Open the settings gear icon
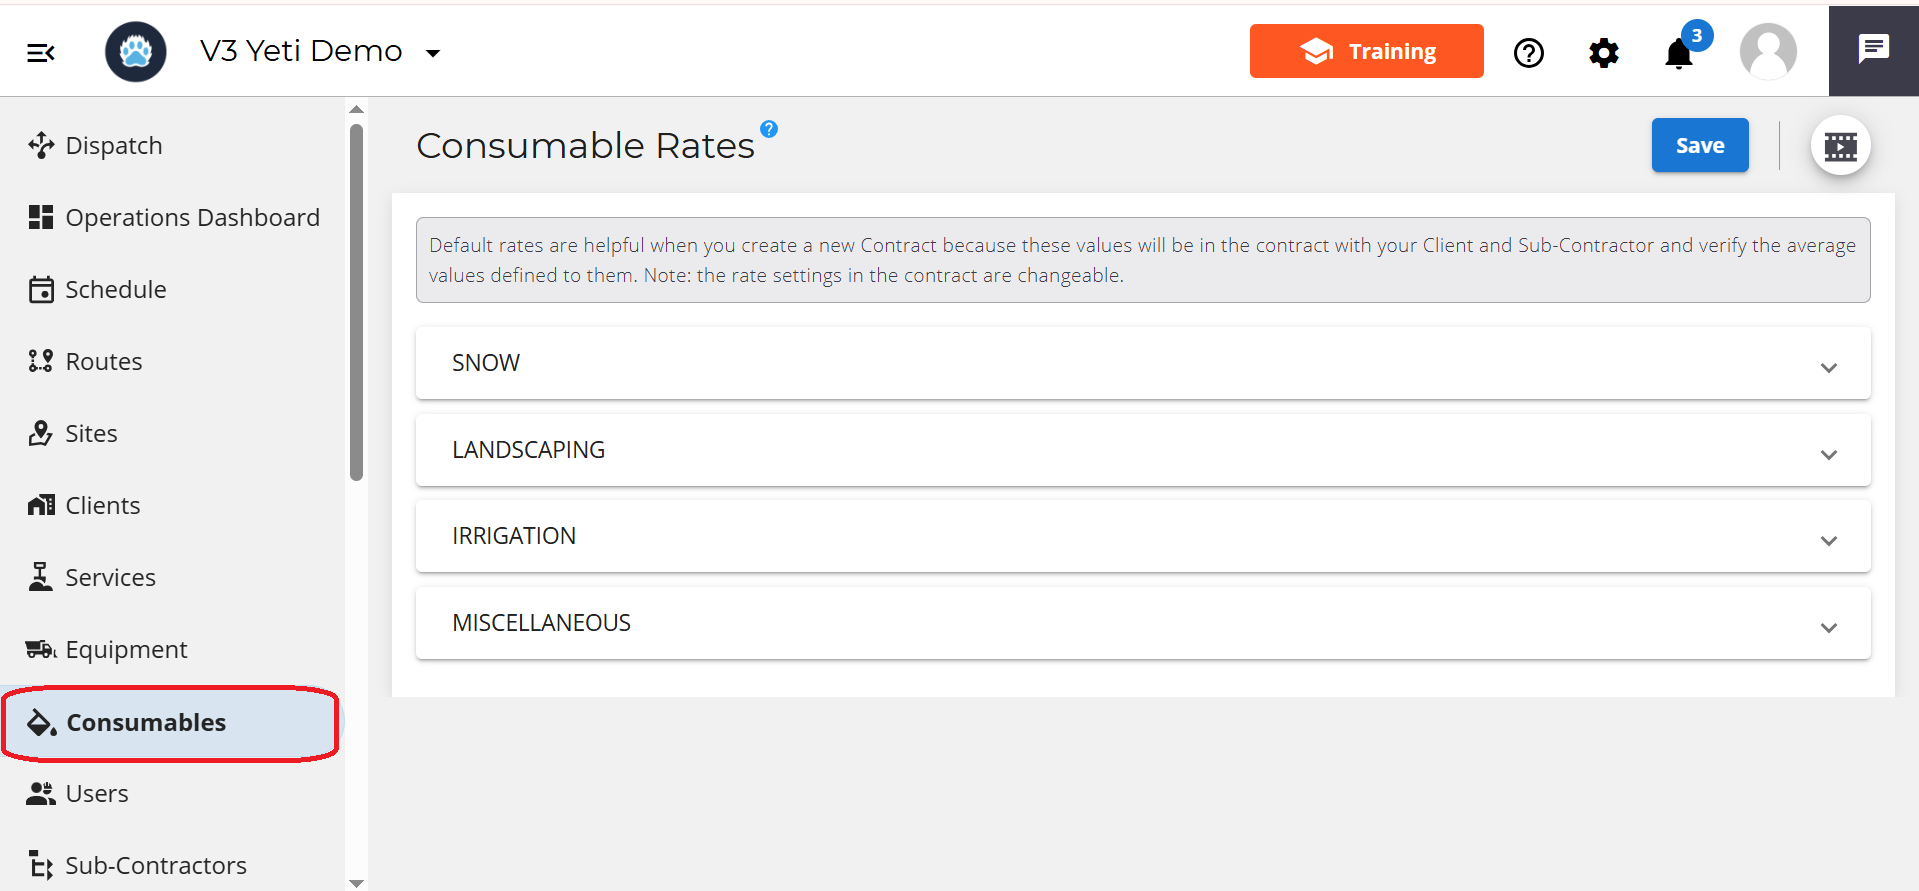 tap(1603, 52)
